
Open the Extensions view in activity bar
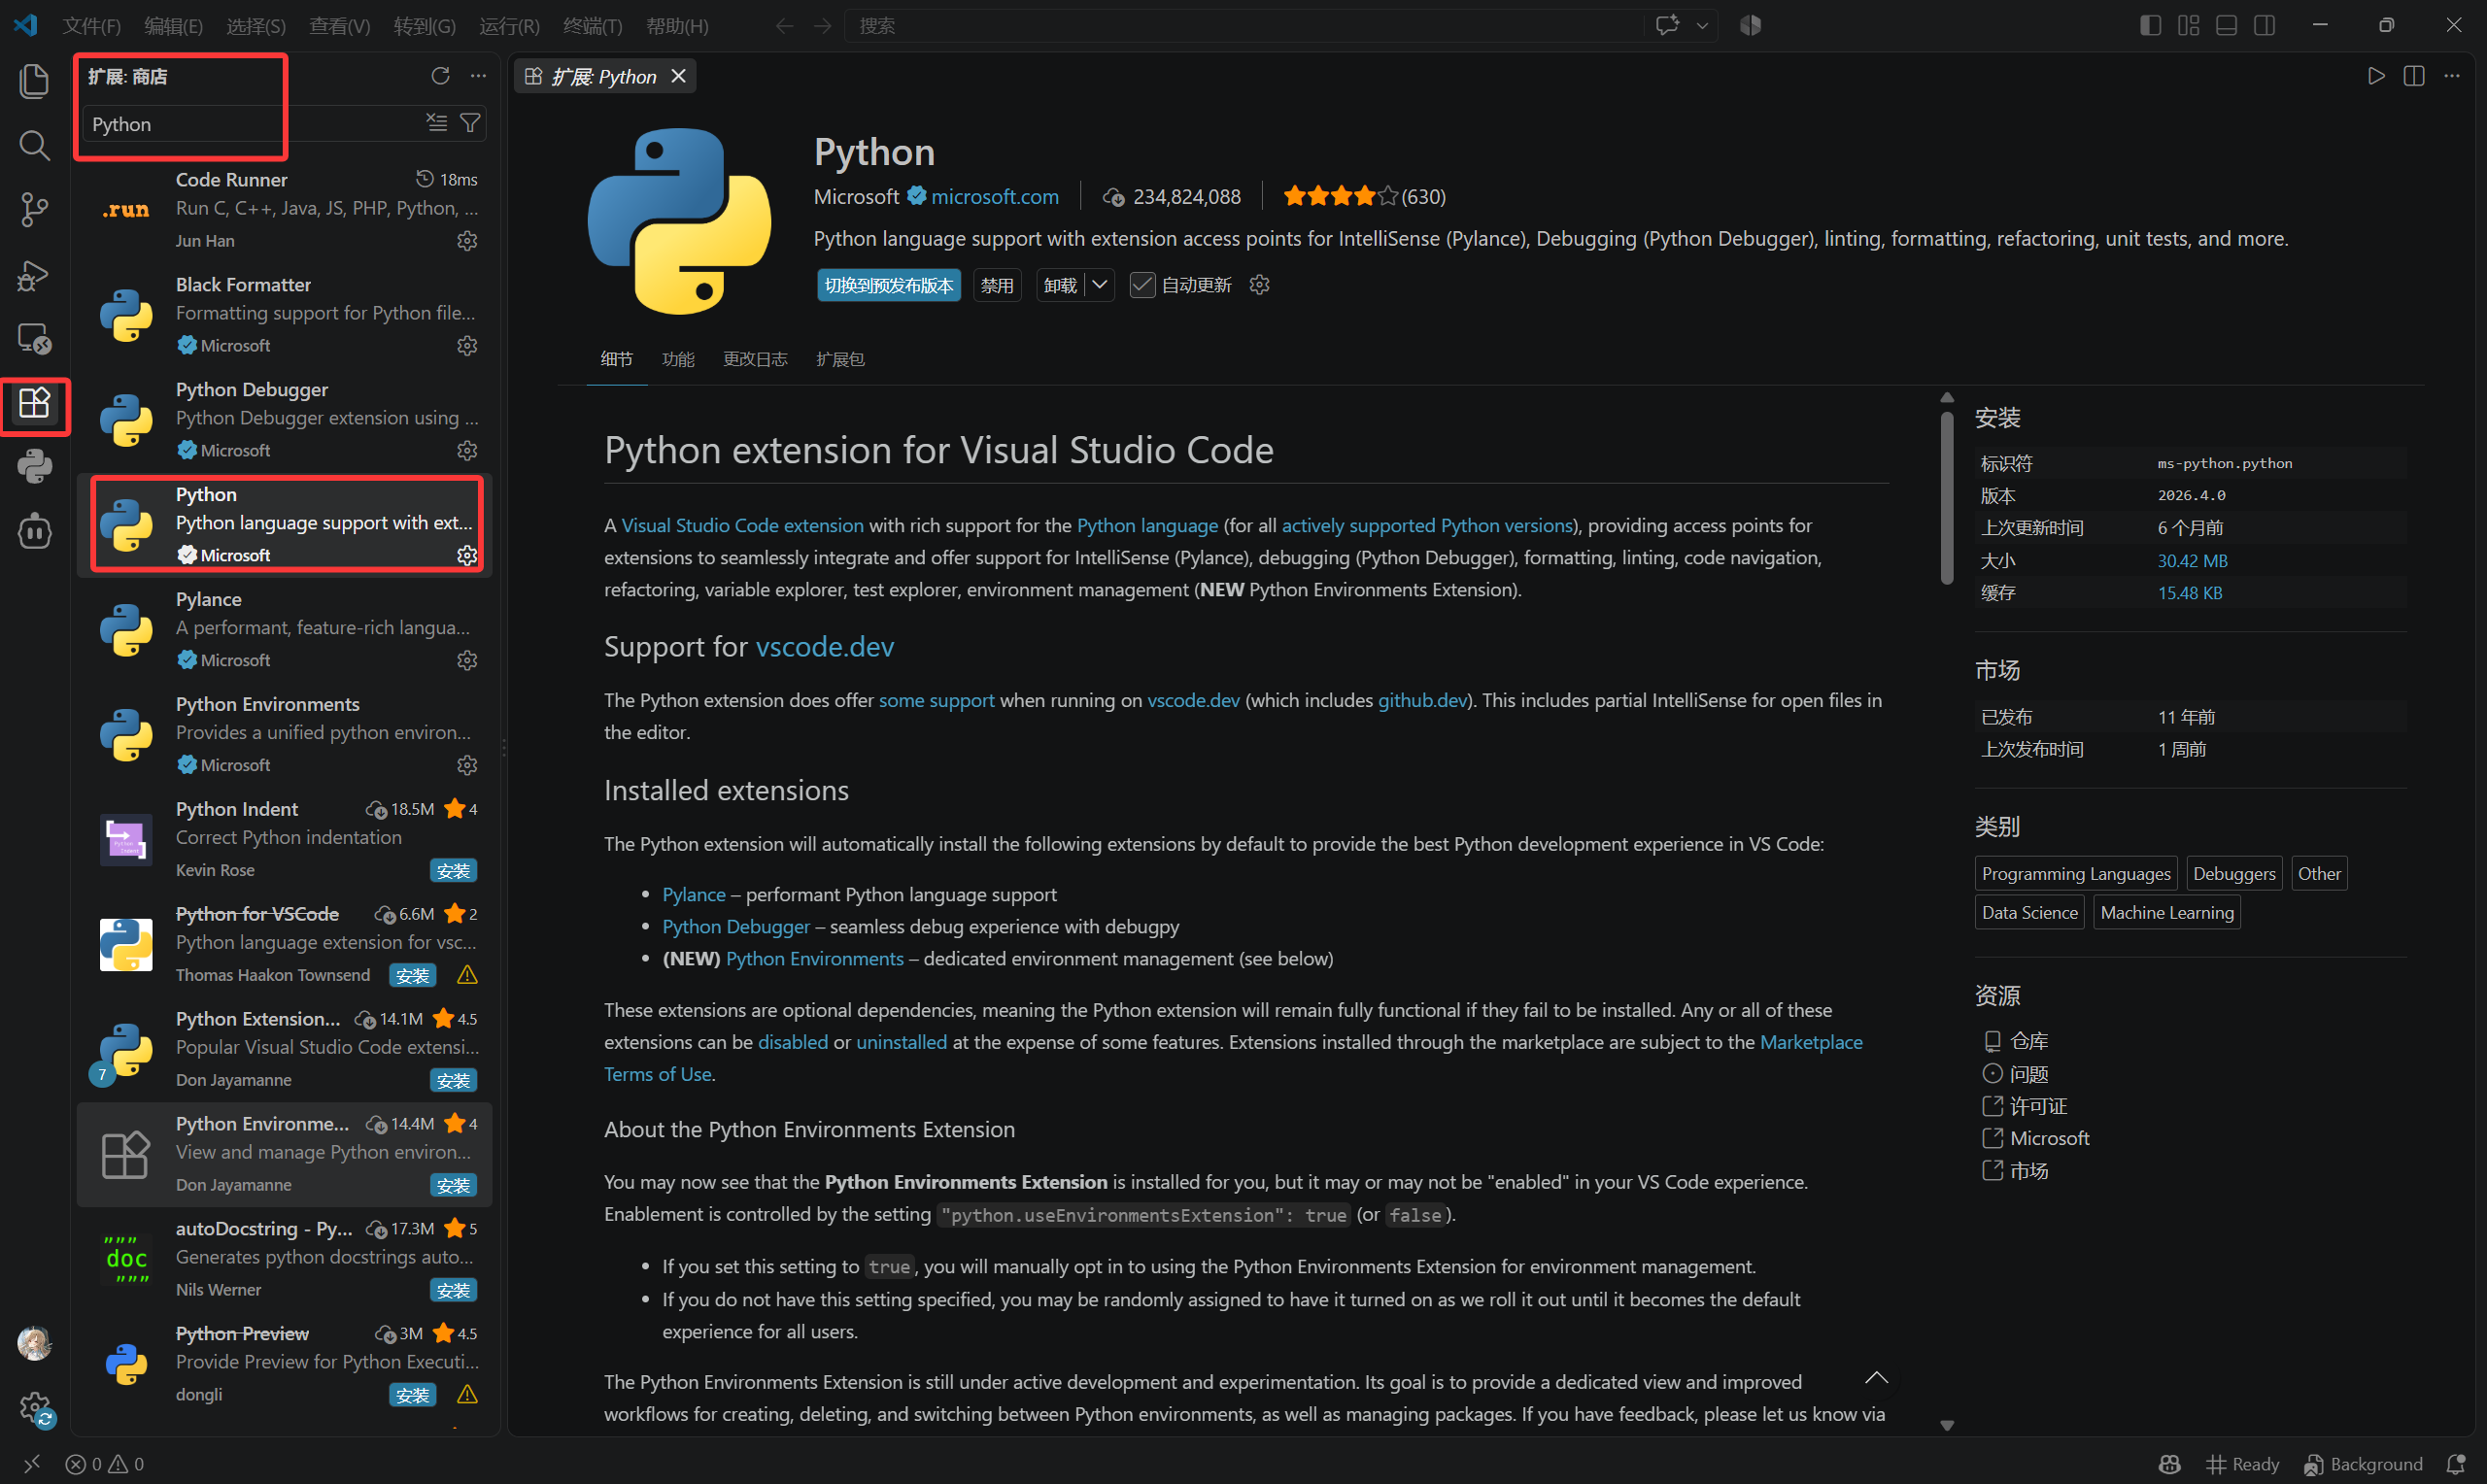[x=34, y=404]
